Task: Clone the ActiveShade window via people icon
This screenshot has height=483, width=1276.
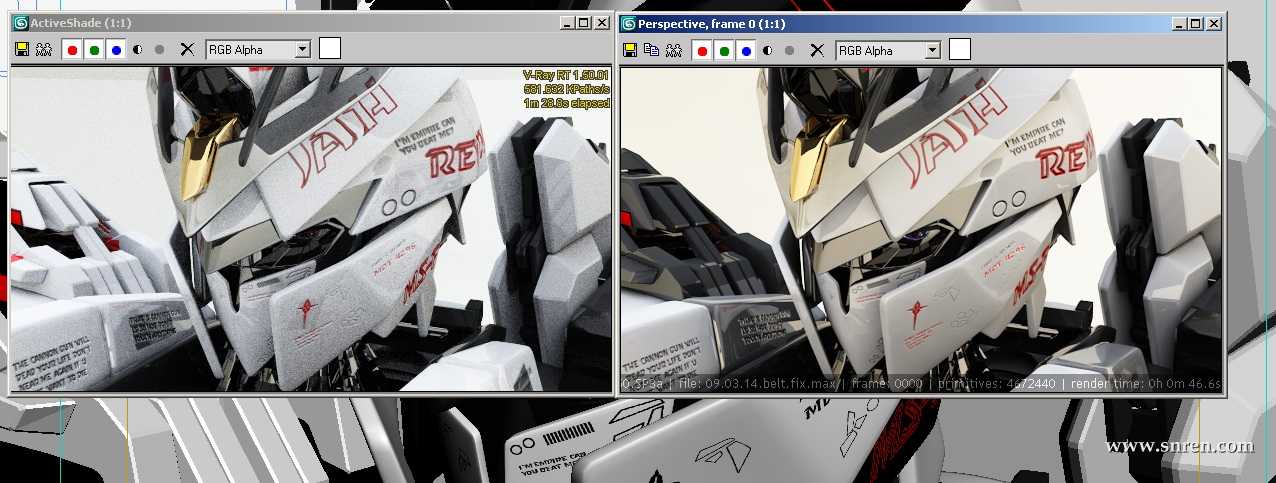Action: [43, 49]
